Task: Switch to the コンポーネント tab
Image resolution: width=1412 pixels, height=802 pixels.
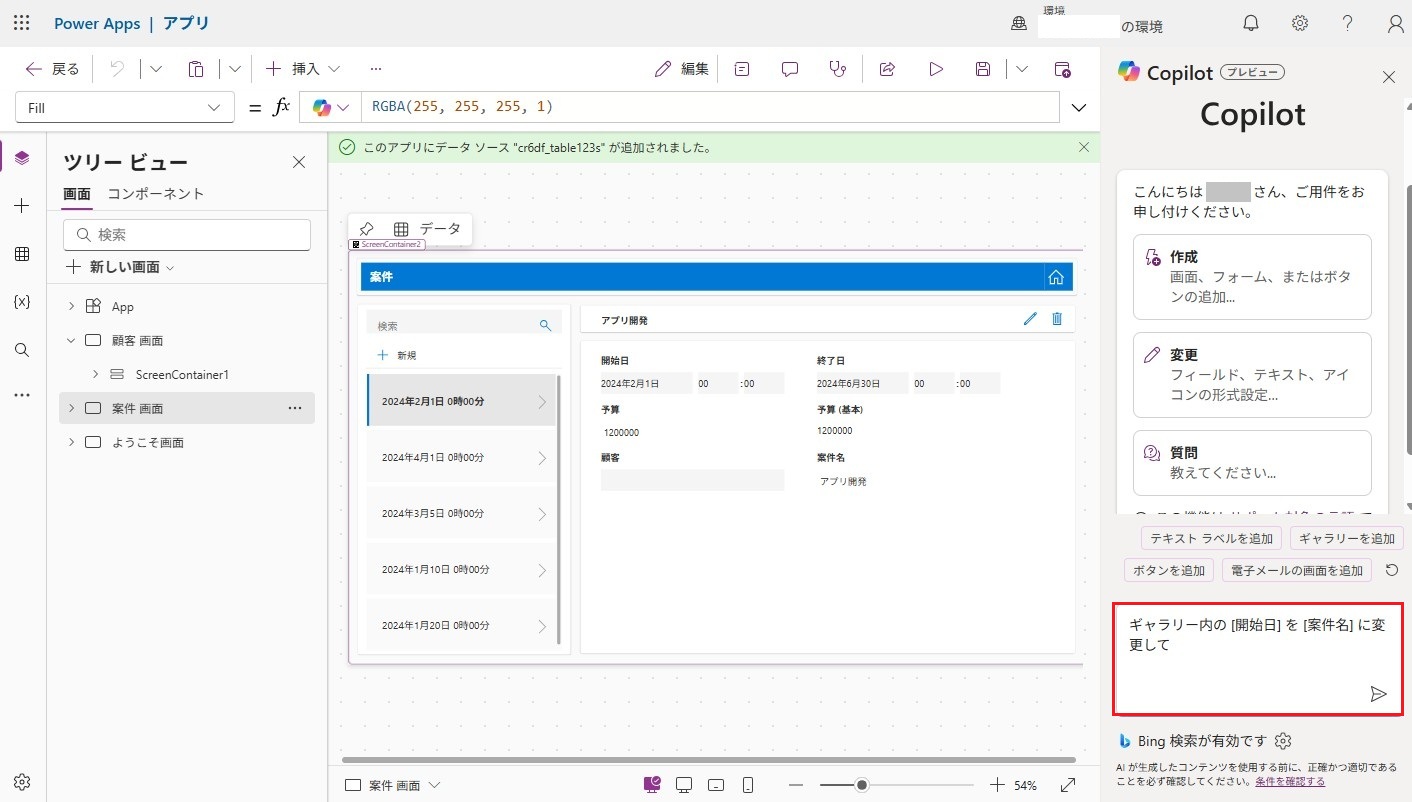Action: coord(155,194)
